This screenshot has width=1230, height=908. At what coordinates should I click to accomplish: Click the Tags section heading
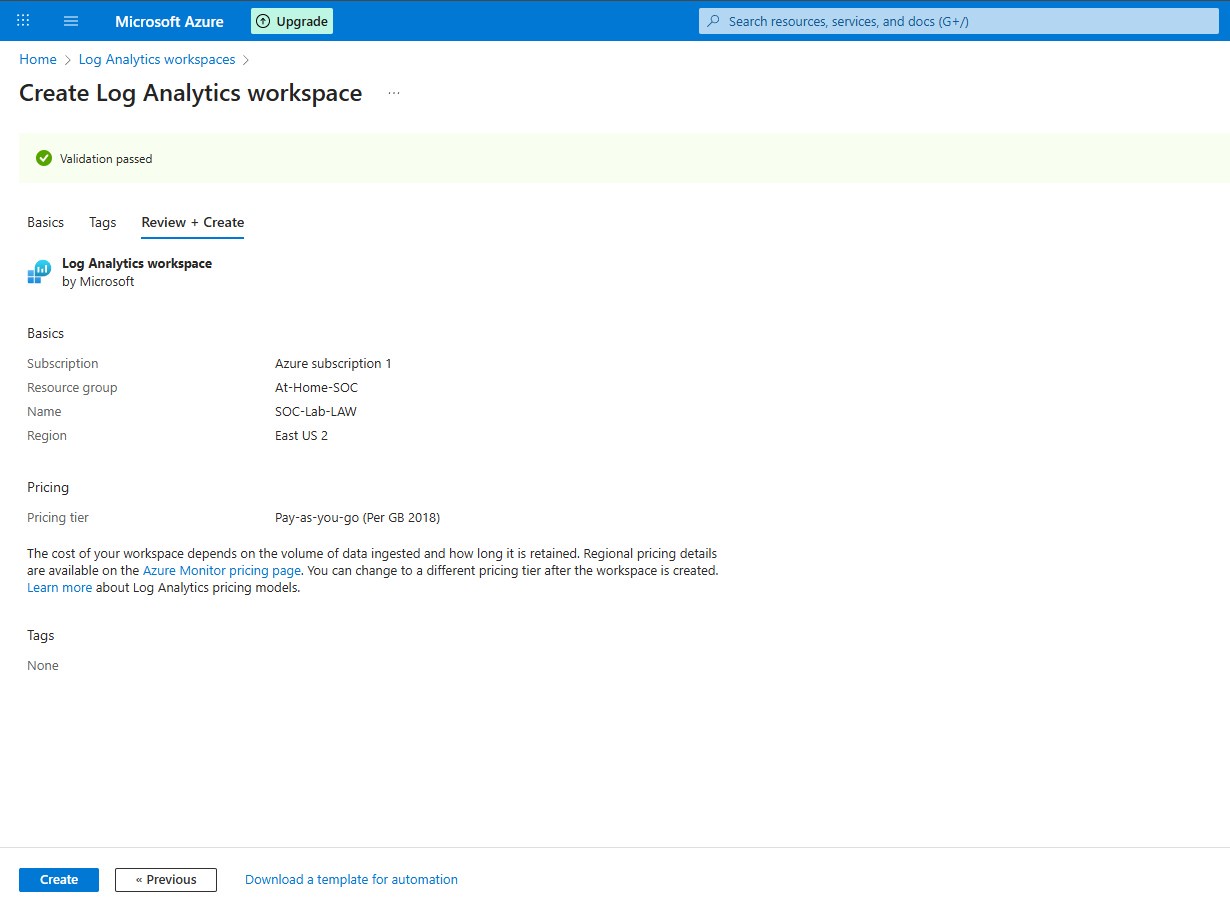click(41, 635)
